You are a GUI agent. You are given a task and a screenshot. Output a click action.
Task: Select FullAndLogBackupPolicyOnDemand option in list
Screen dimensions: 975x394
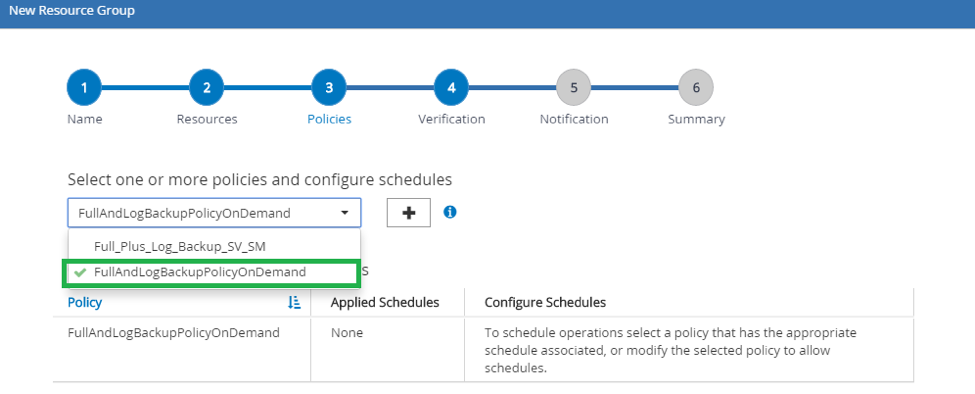(x=211, y=273)
